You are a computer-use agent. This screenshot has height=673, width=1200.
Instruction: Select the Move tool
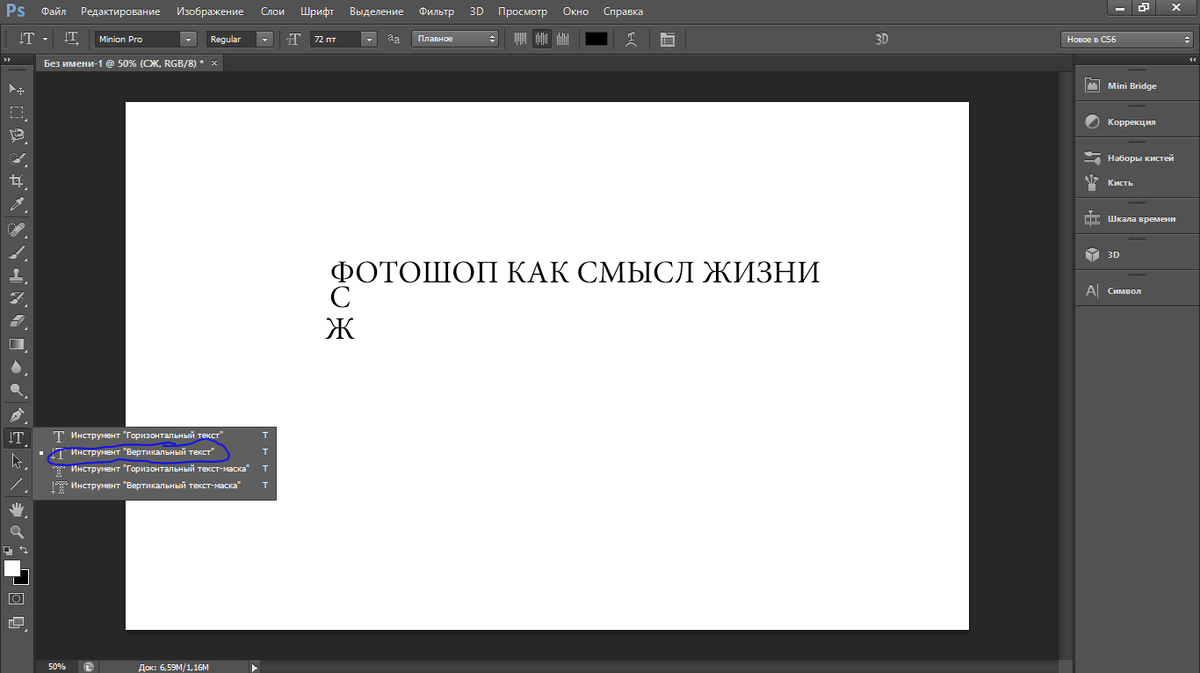[17, 90]
